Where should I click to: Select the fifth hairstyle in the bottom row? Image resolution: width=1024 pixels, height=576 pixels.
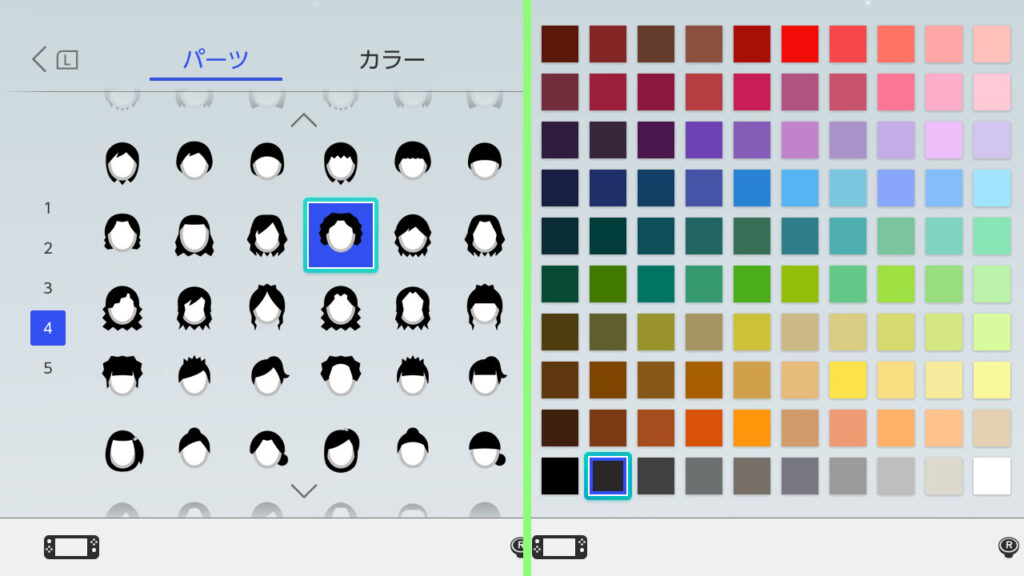pos(413,448)
